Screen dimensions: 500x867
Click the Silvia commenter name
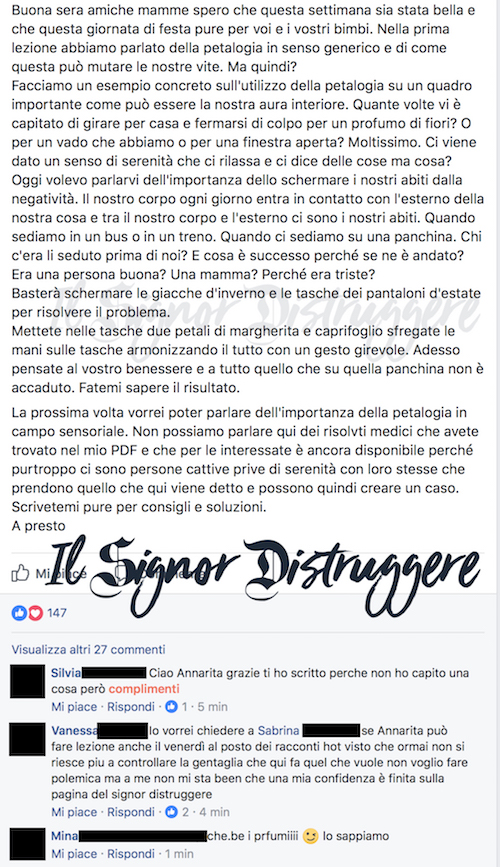click(66, 673)
